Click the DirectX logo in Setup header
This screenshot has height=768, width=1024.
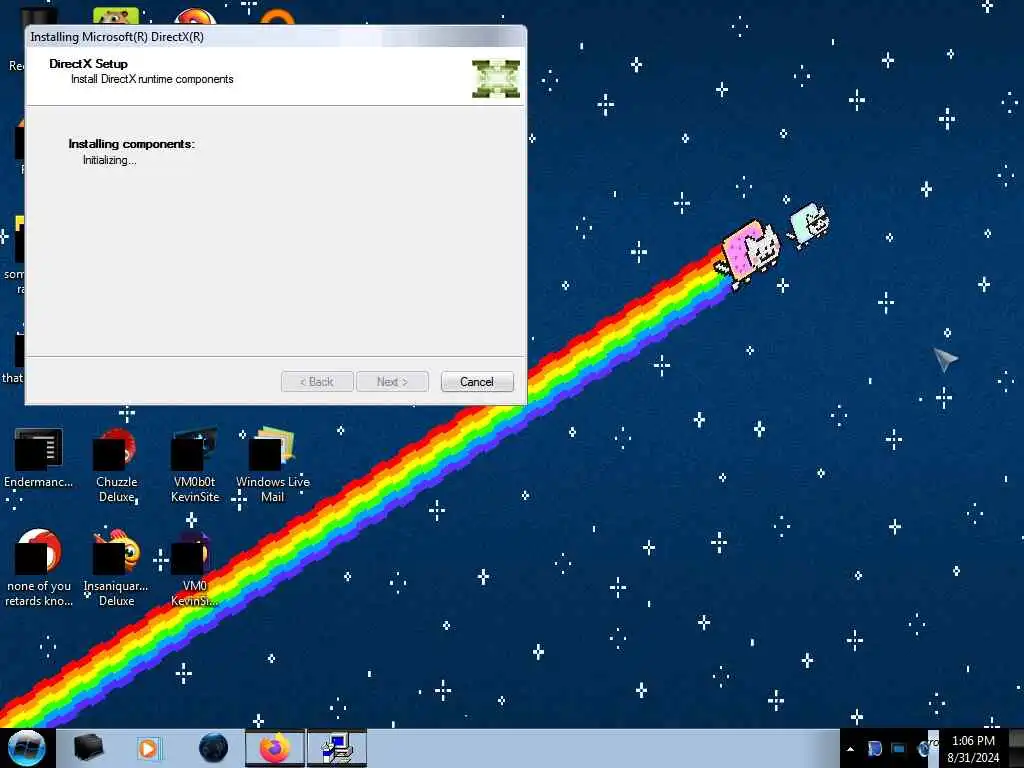point(496,79)
